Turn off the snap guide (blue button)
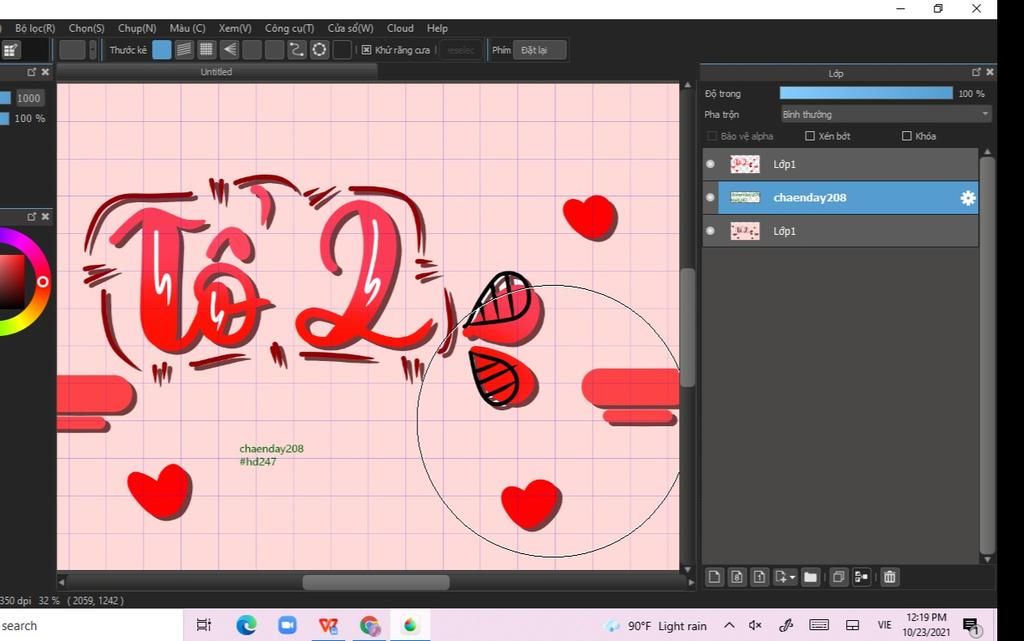The width and height of the screenshot is (1024, 641). coord(162,50)
